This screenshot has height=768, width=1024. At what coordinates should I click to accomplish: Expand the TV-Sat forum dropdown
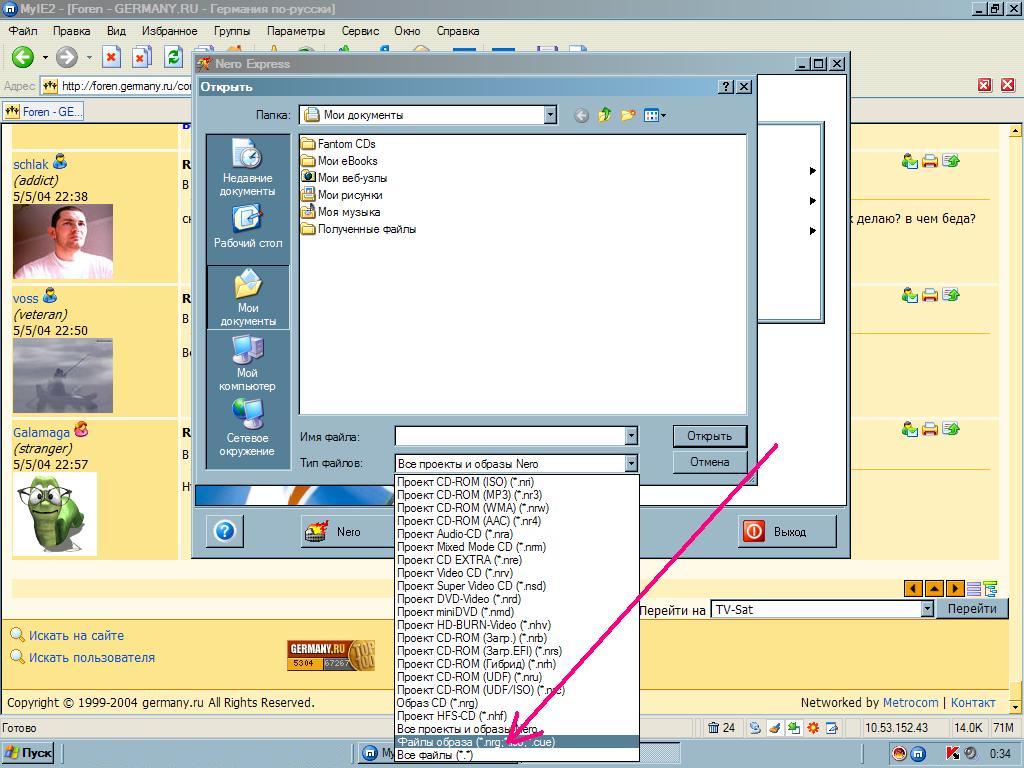click(x=927, y=609)
